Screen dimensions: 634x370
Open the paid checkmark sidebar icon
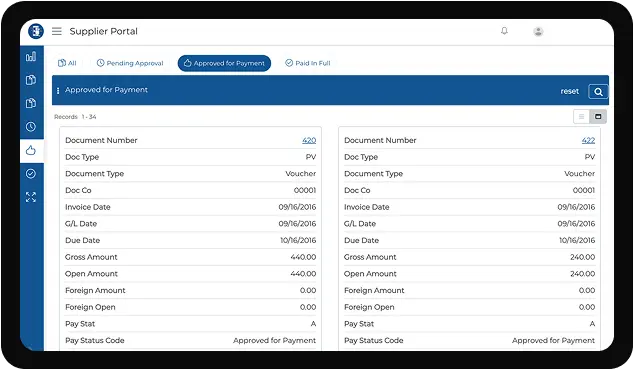click(x=31, y=174)
